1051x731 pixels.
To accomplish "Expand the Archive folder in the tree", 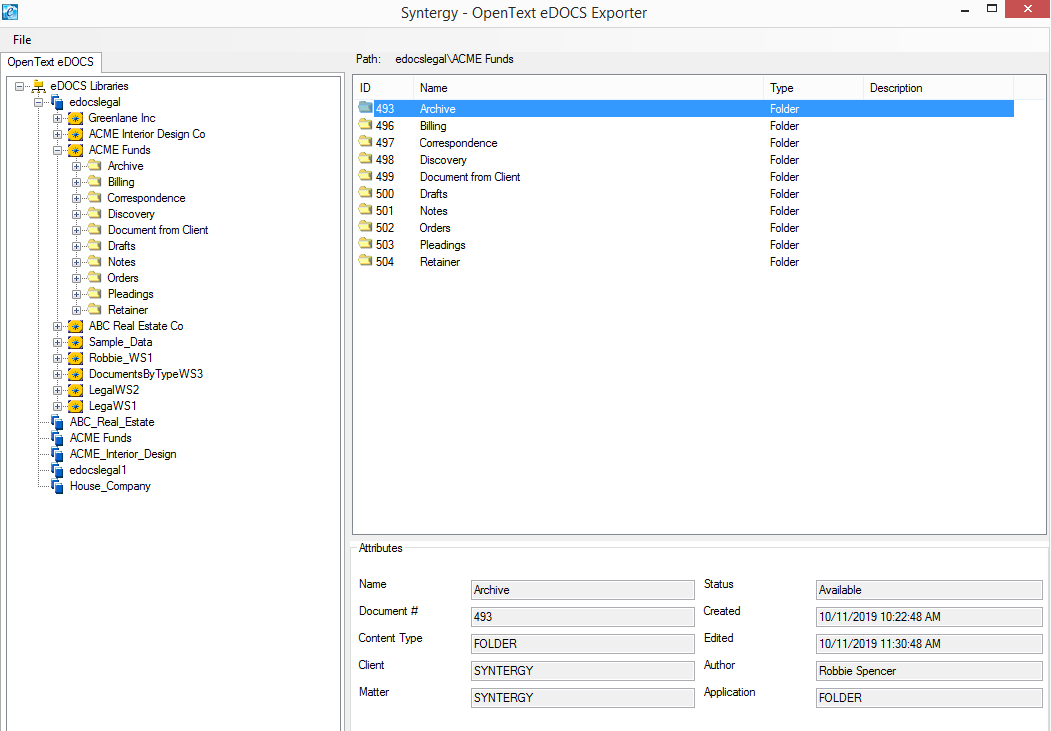I will click(x=76, y=166).
